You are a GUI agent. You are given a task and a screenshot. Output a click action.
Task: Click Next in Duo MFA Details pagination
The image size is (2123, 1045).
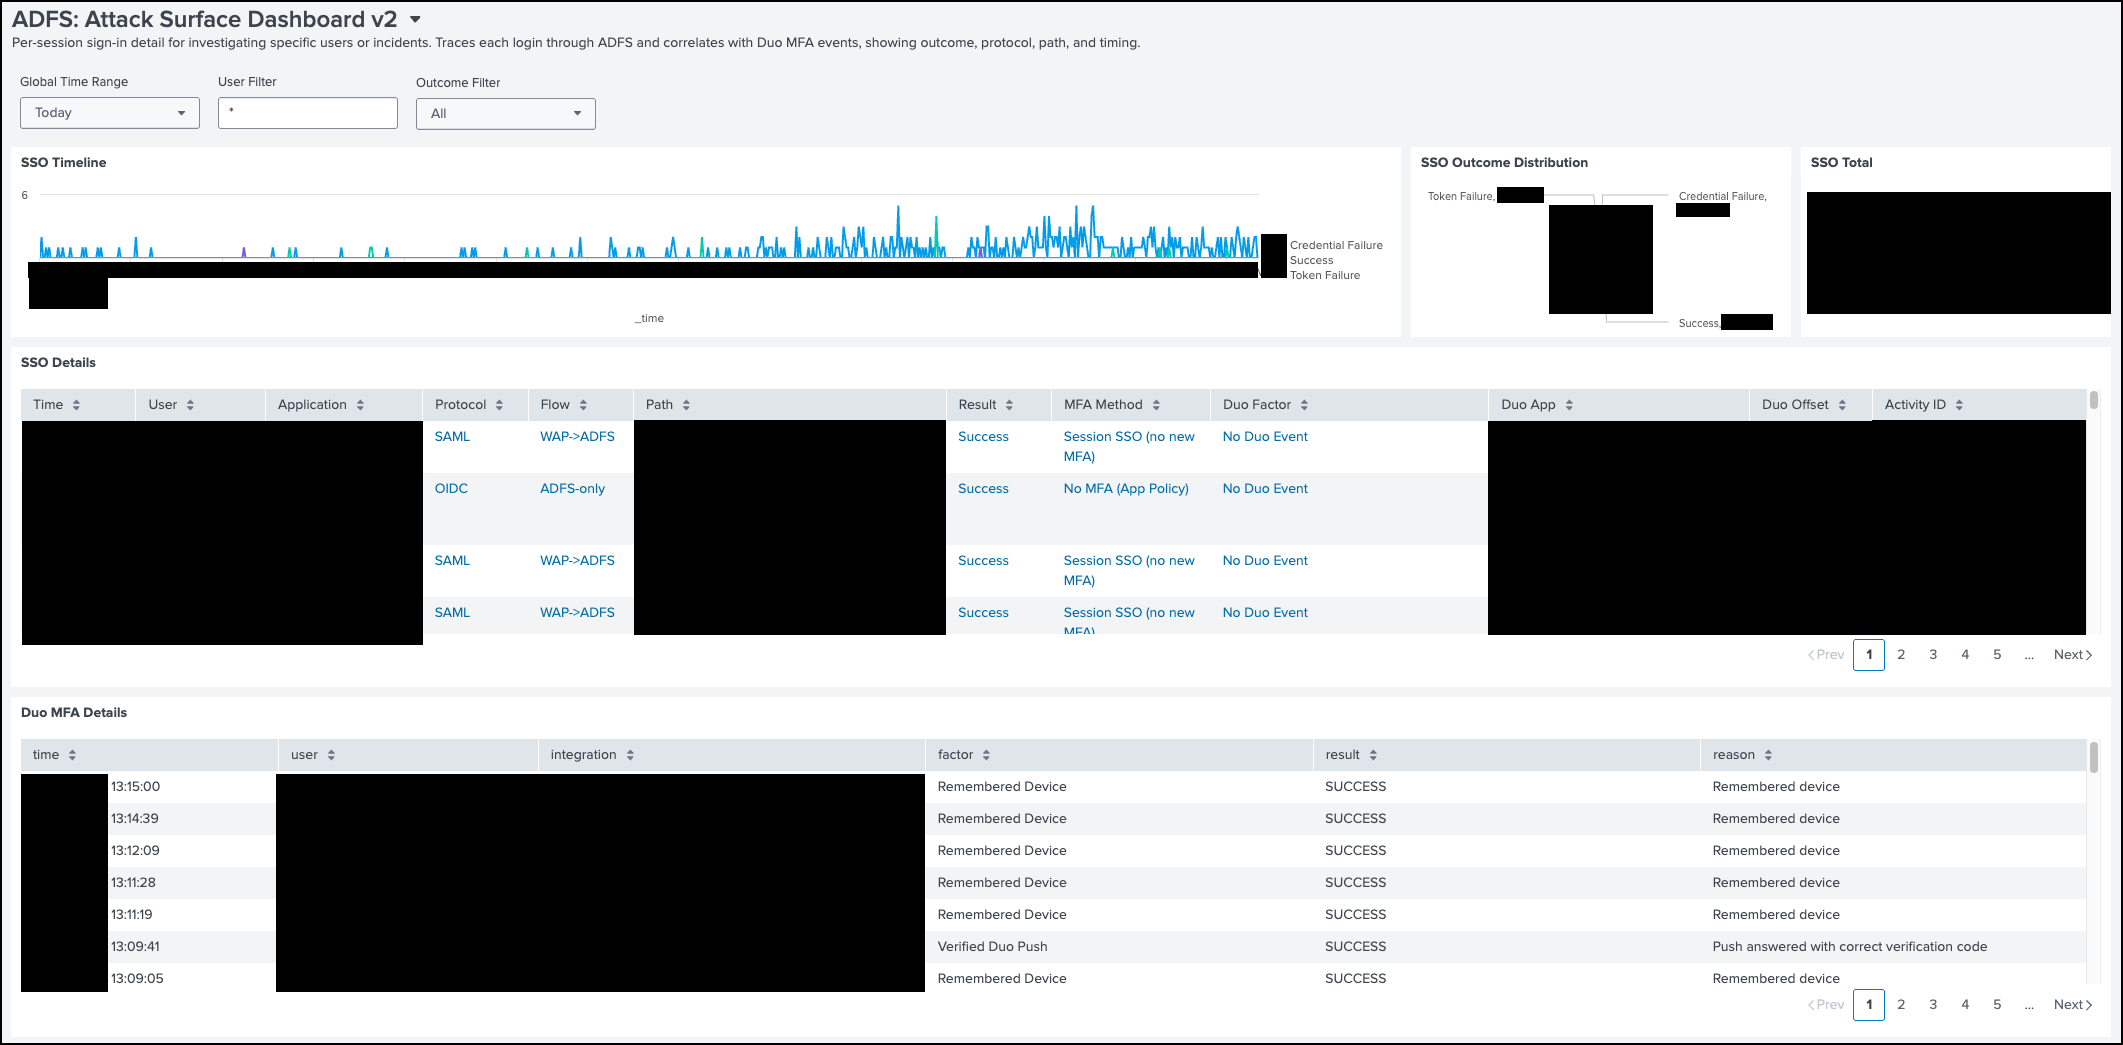[2073, 1005]
